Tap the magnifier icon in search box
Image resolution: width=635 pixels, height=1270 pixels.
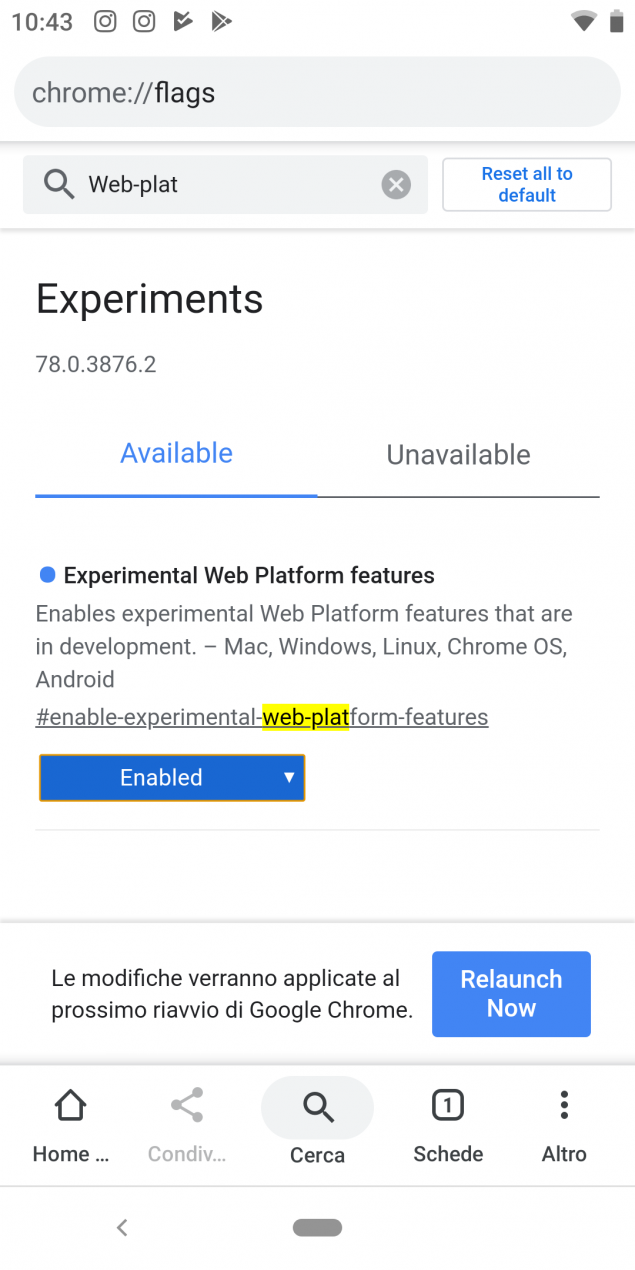tap(59, 184)
